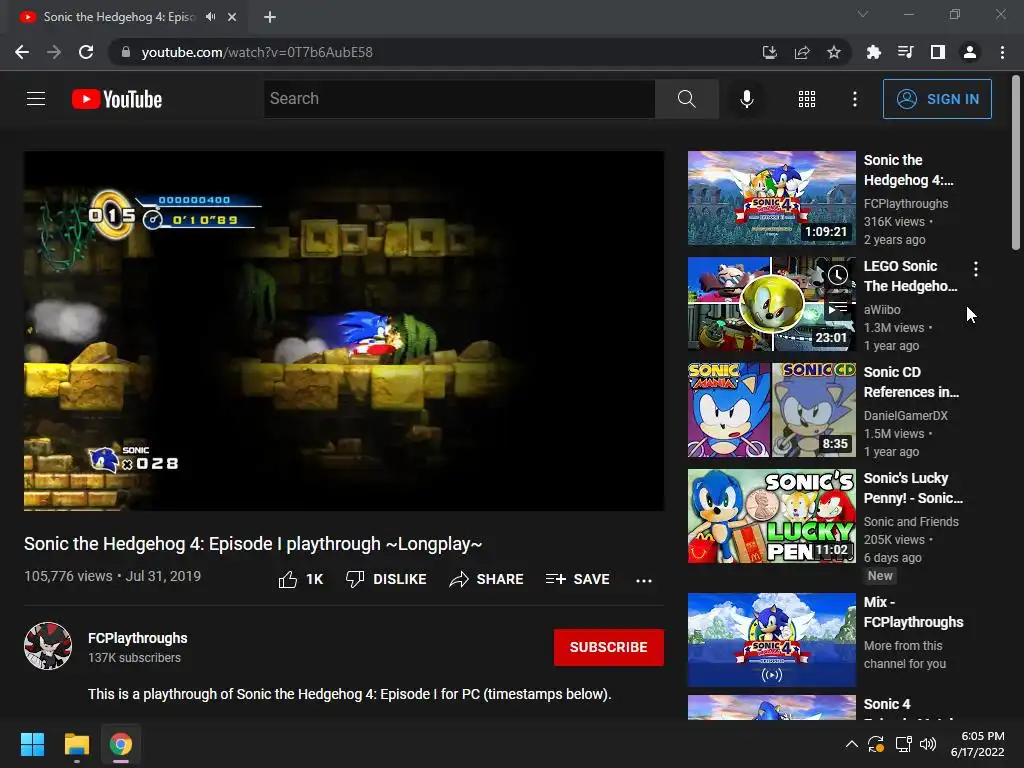Go to YouTube home via logo

point(117,99)
